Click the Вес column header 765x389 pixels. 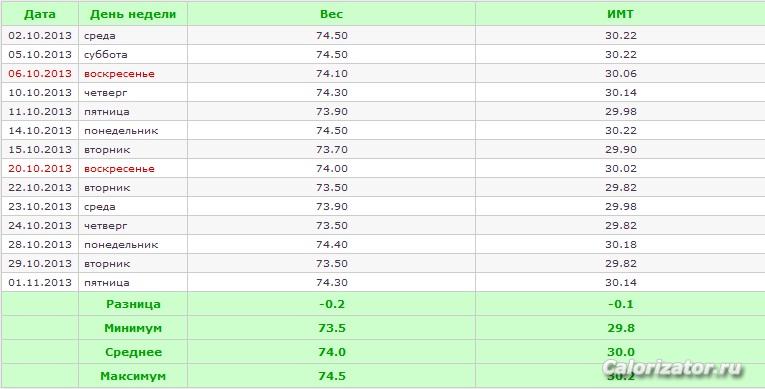click(x=331, y=14)
